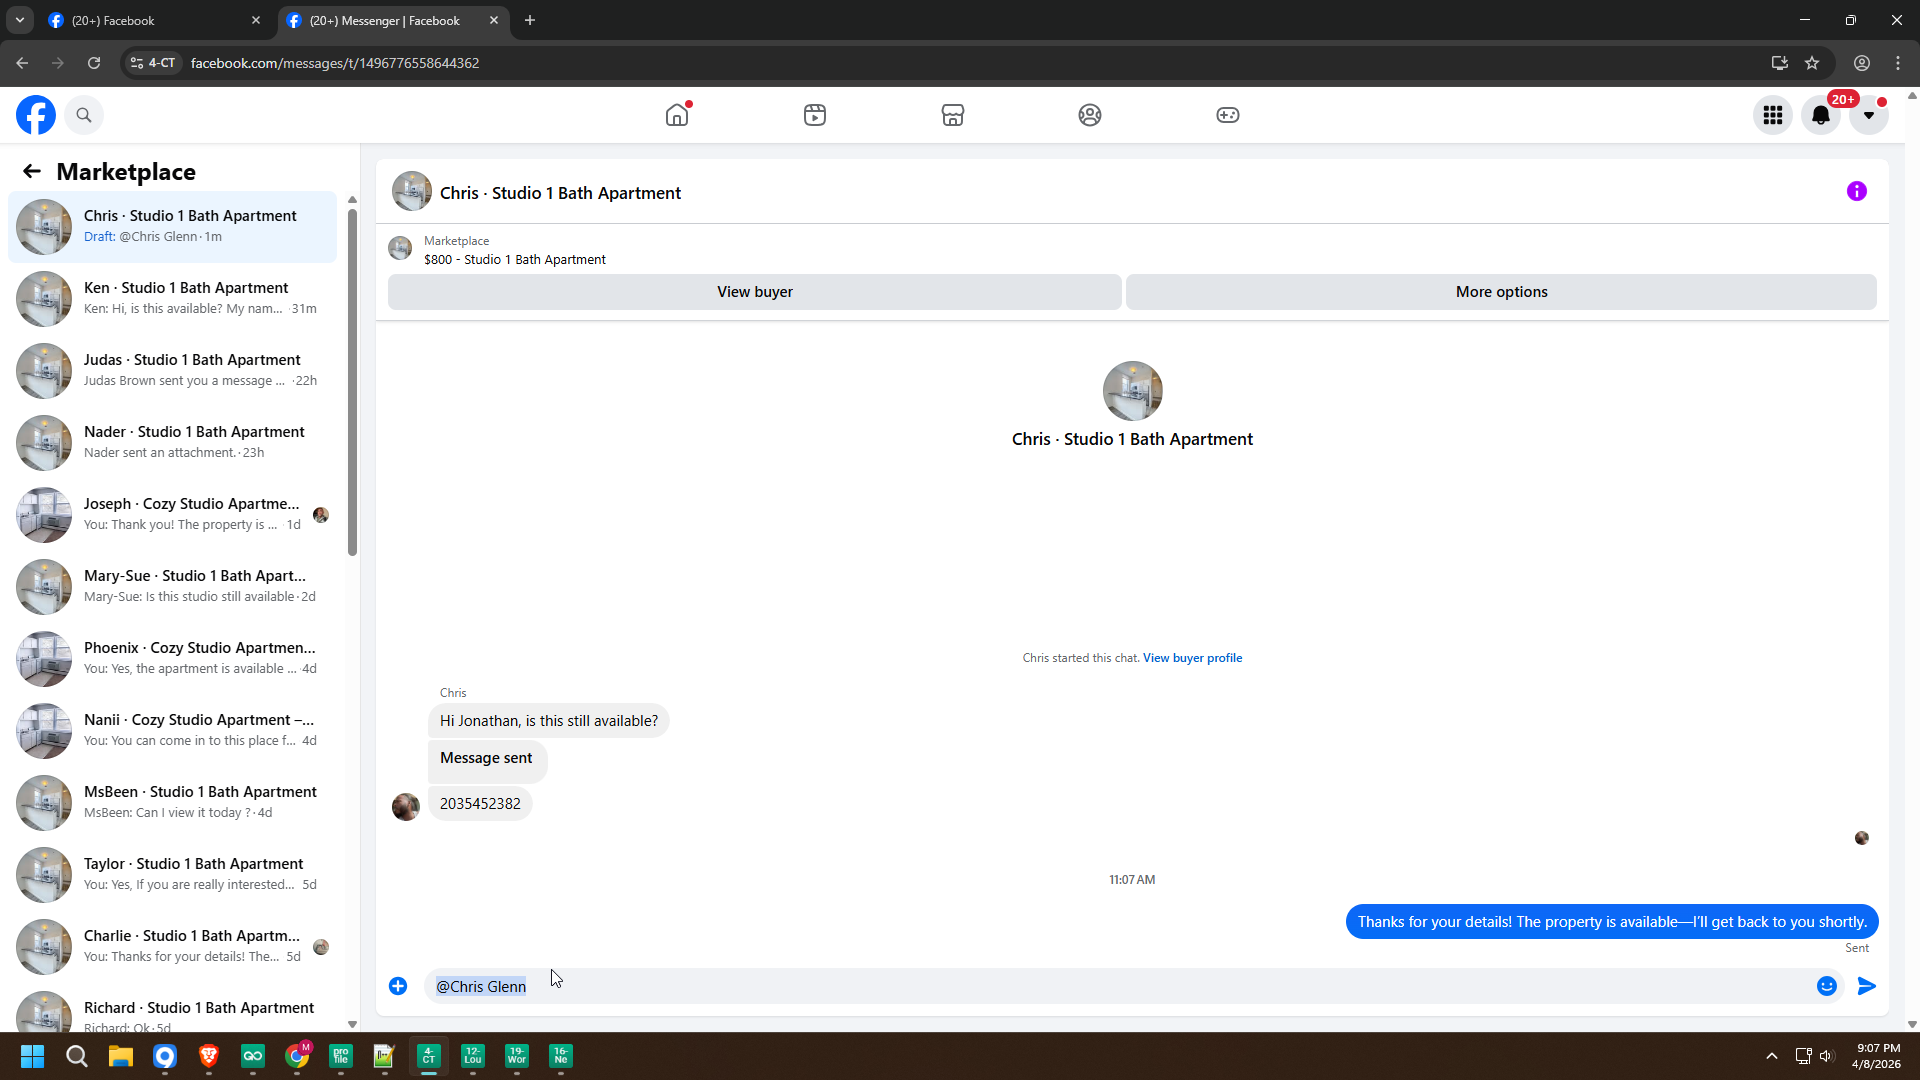The image size is (1920, 1080).
Task: Click the More options button
Action: (1501, 292)
